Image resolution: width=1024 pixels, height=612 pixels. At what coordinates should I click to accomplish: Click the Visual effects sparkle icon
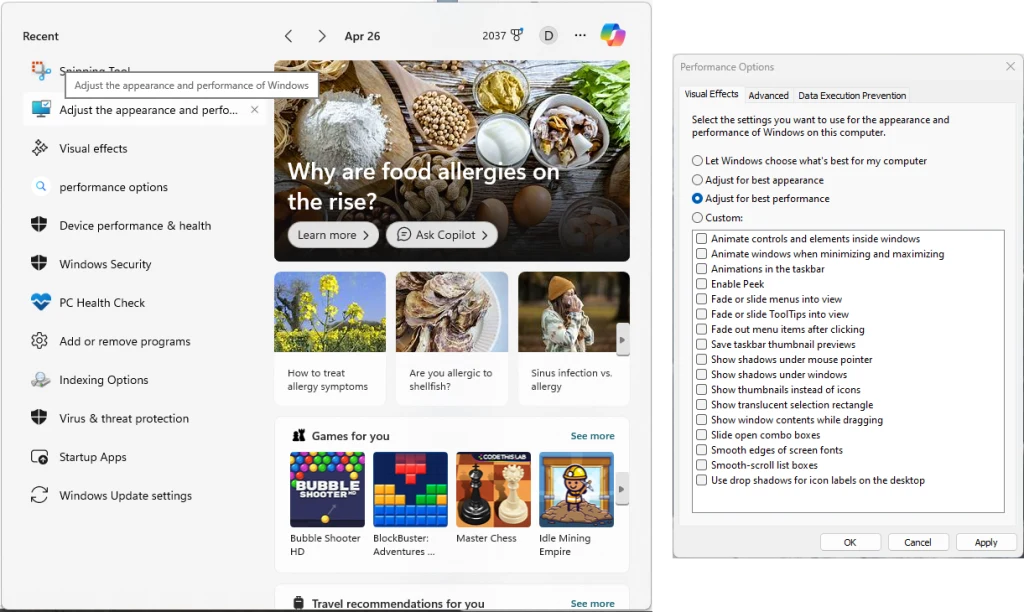[40, 148]
